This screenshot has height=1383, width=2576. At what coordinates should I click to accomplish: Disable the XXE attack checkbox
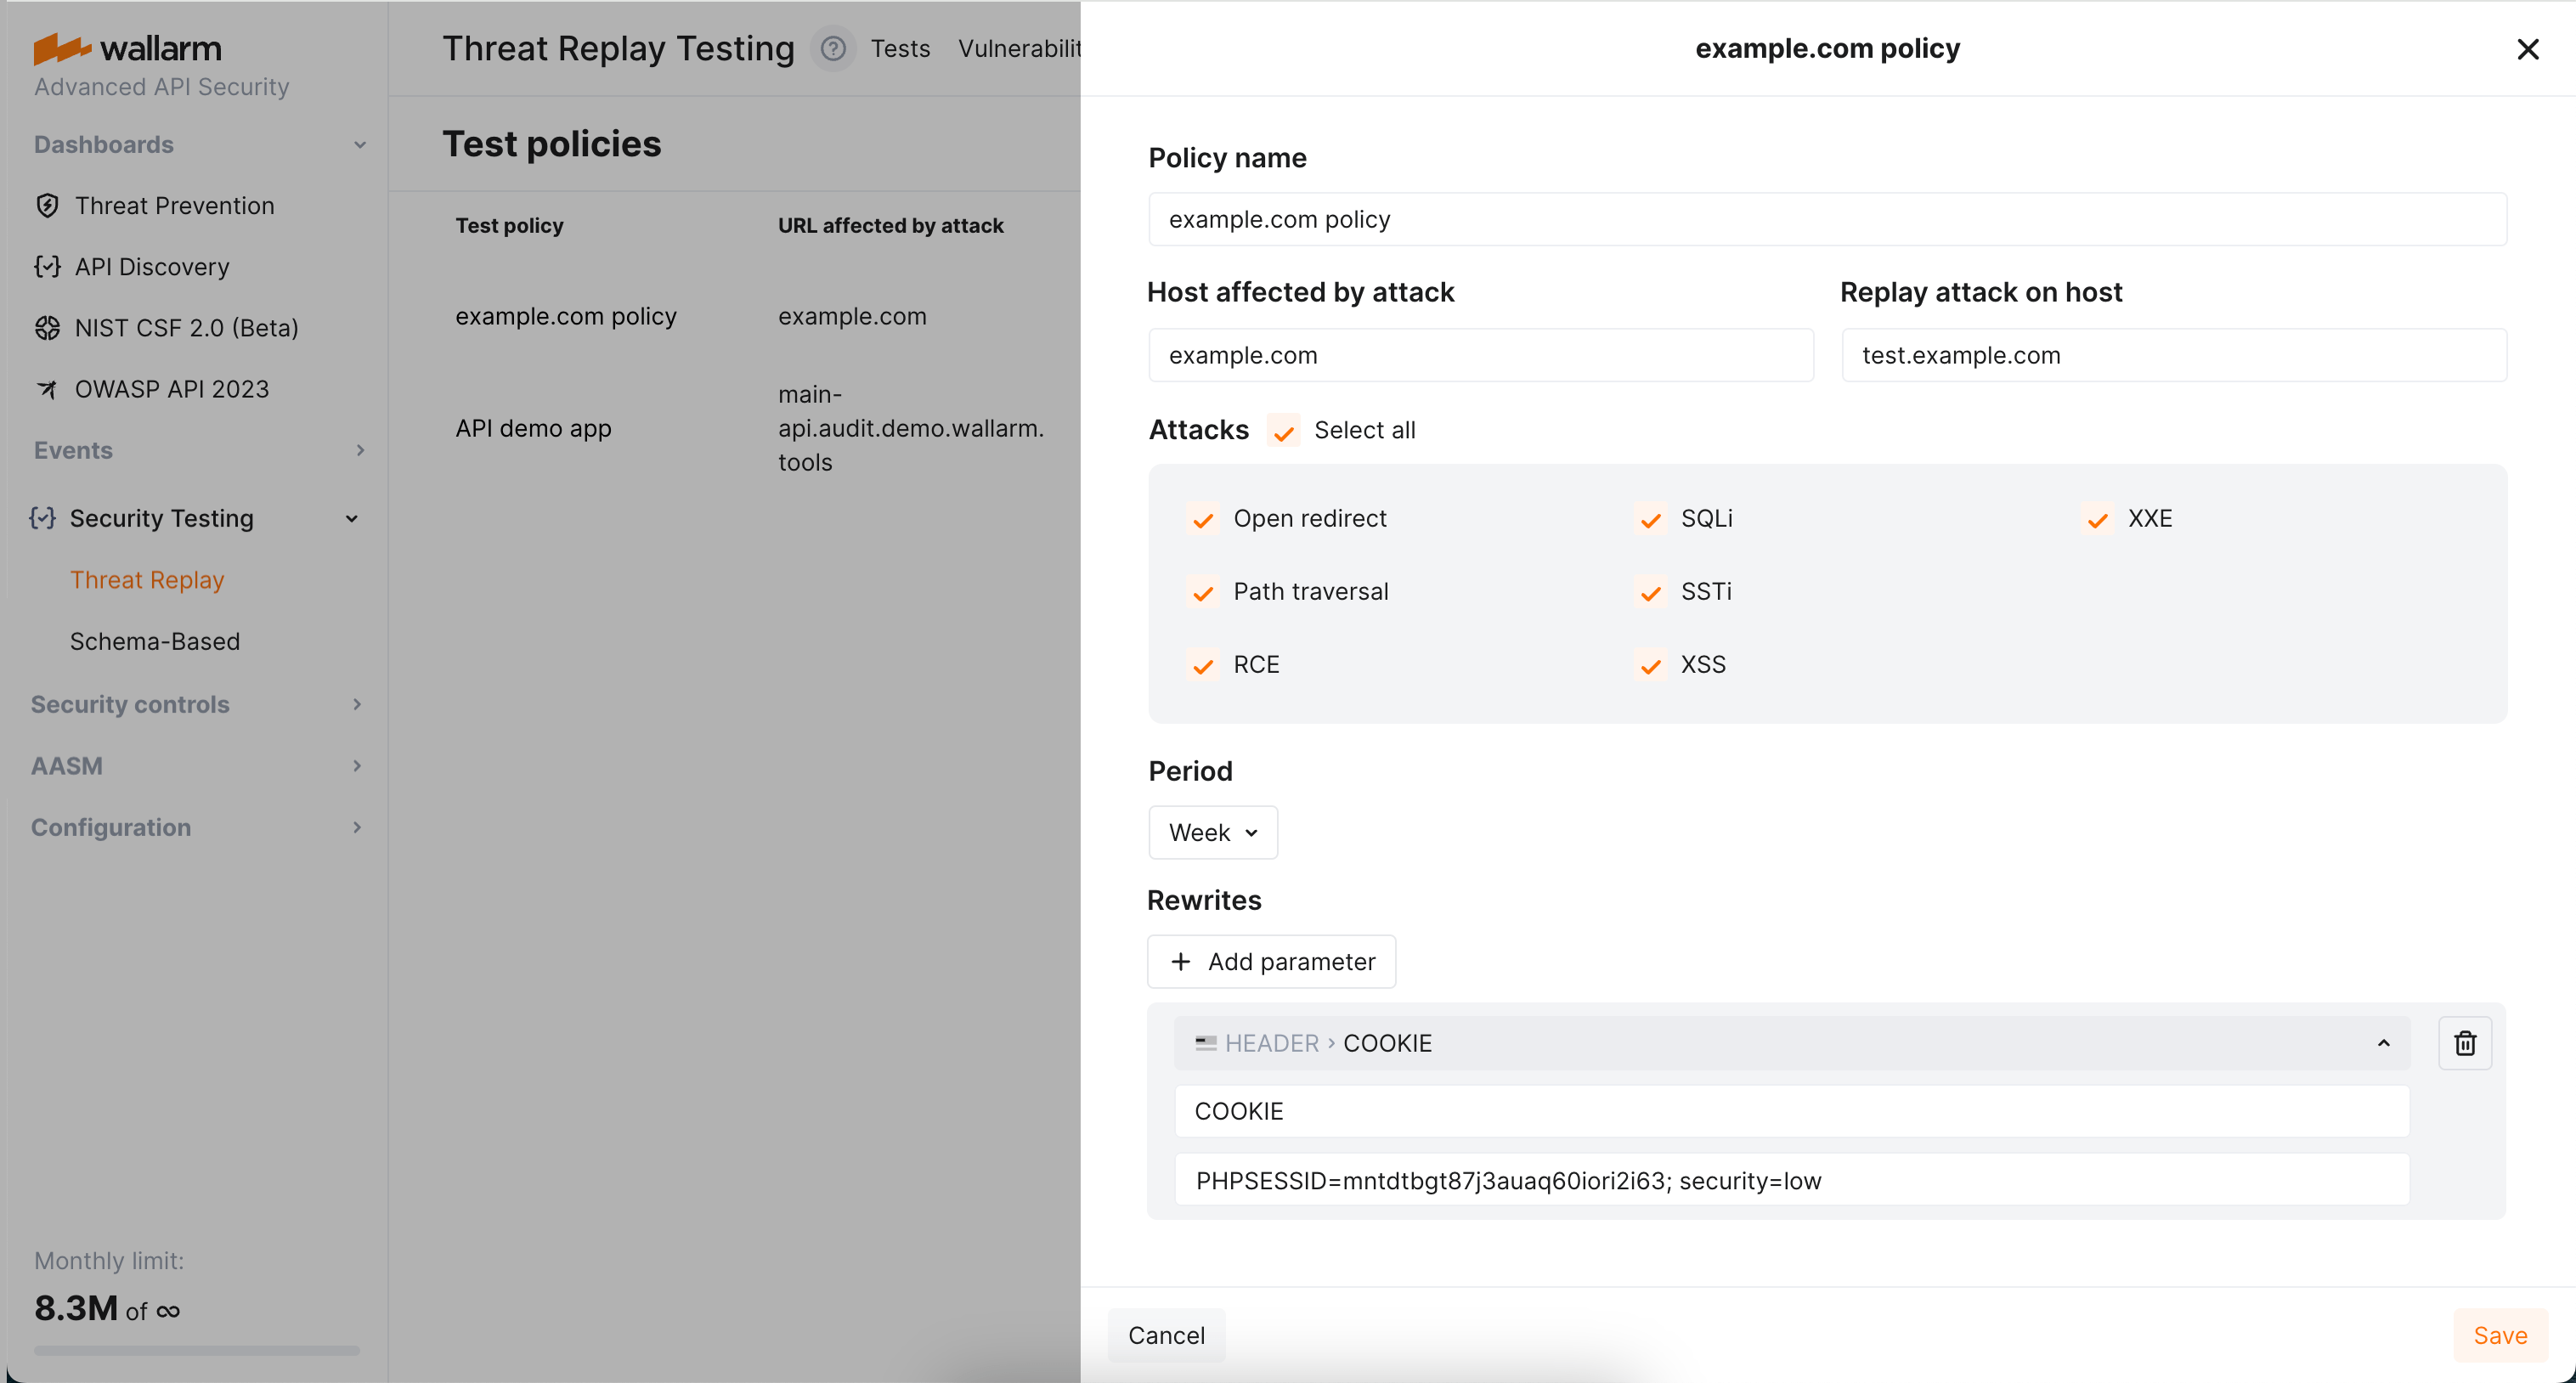pyautogui.click(x=2097, y=519)
